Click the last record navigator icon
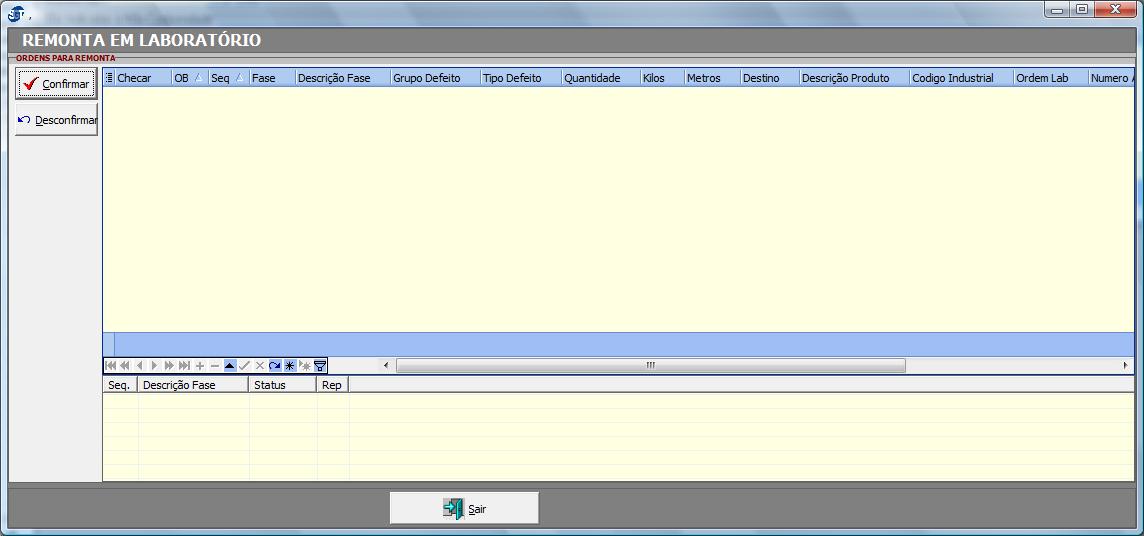1144x536 pixels. (x=185, y=366)
